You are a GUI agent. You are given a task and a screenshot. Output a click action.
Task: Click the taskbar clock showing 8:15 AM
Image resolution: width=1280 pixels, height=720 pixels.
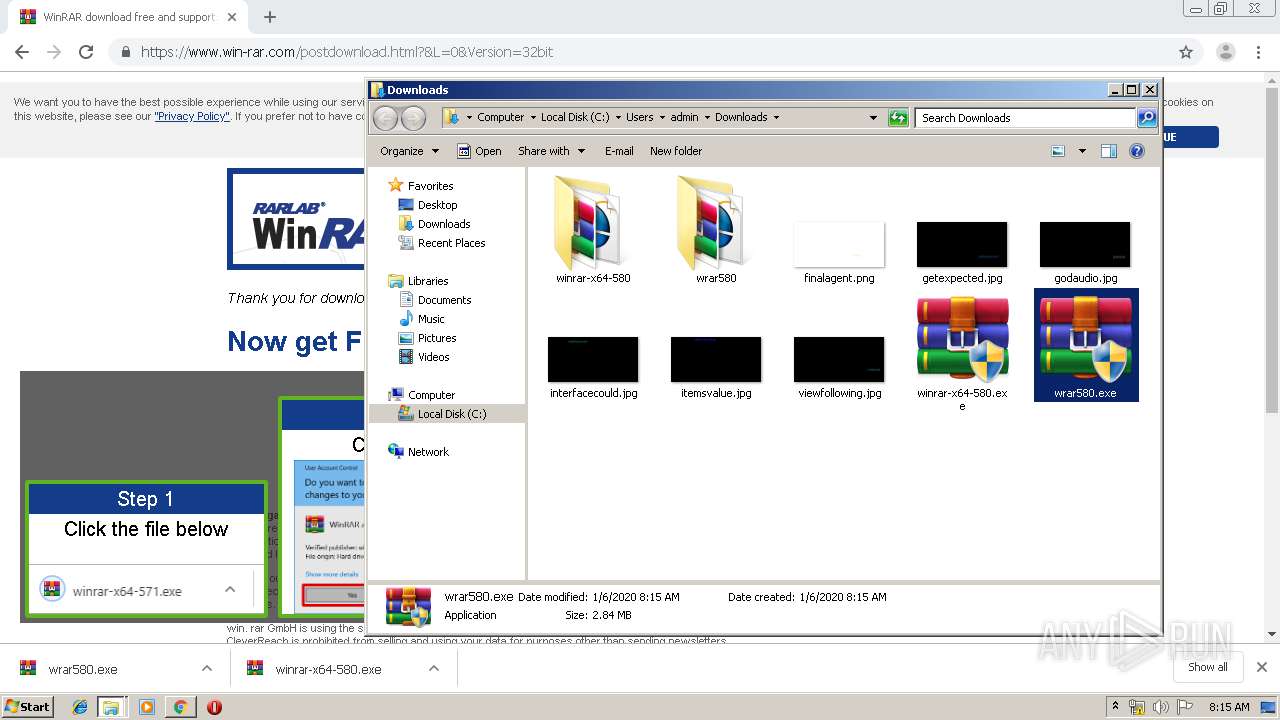click(x=1229, y=707)
